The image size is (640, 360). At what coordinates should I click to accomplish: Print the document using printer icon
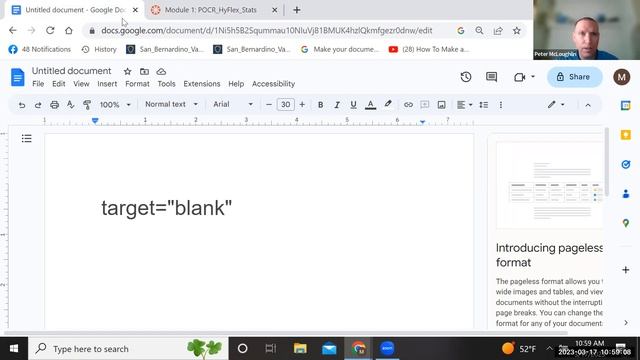point(54,105)
